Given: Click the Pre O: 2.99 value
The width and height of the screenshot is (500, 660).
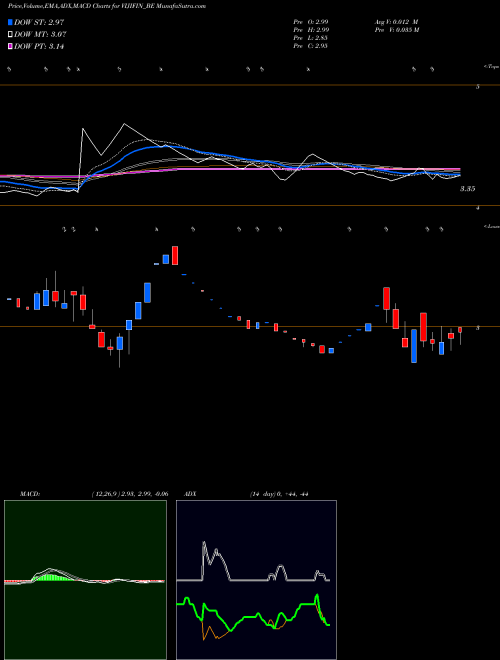Looking at the screenshot, I should pyautogui.click(x=311, y=22).
